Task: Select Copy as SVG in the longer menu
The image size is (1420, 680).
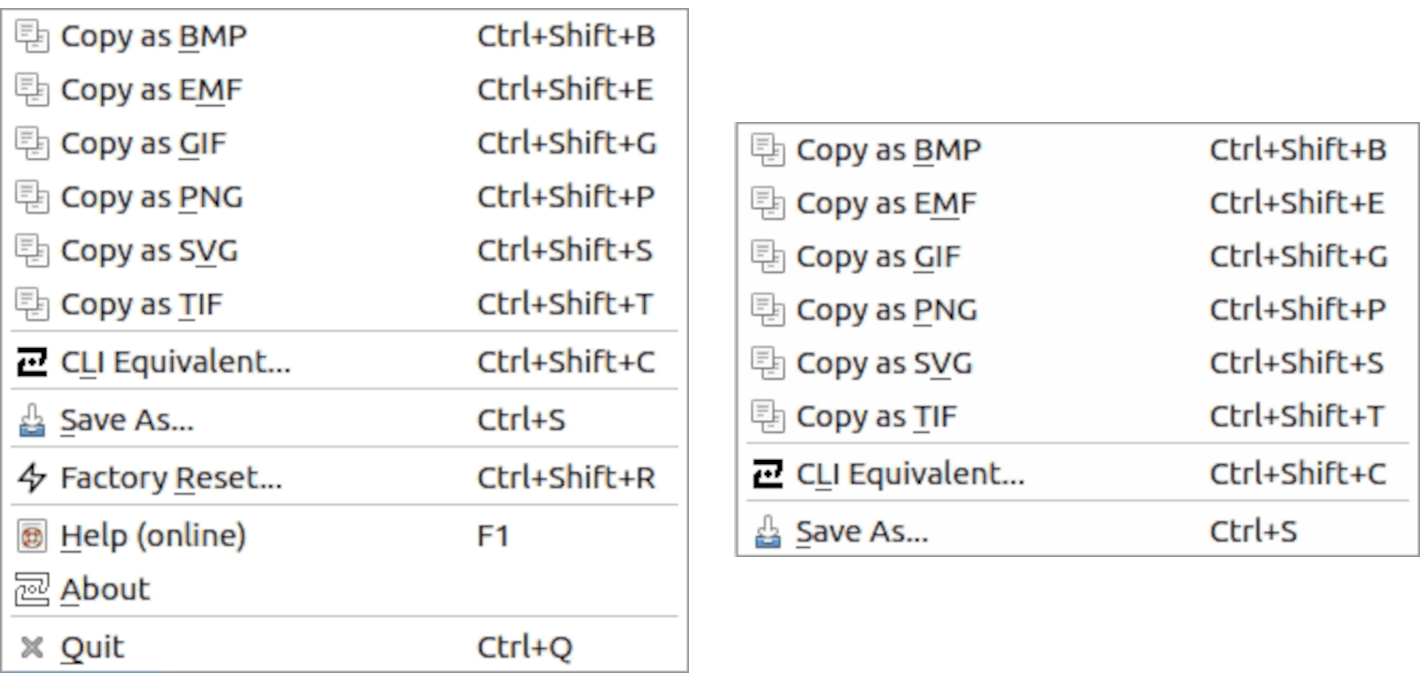Action: [149, 252]
